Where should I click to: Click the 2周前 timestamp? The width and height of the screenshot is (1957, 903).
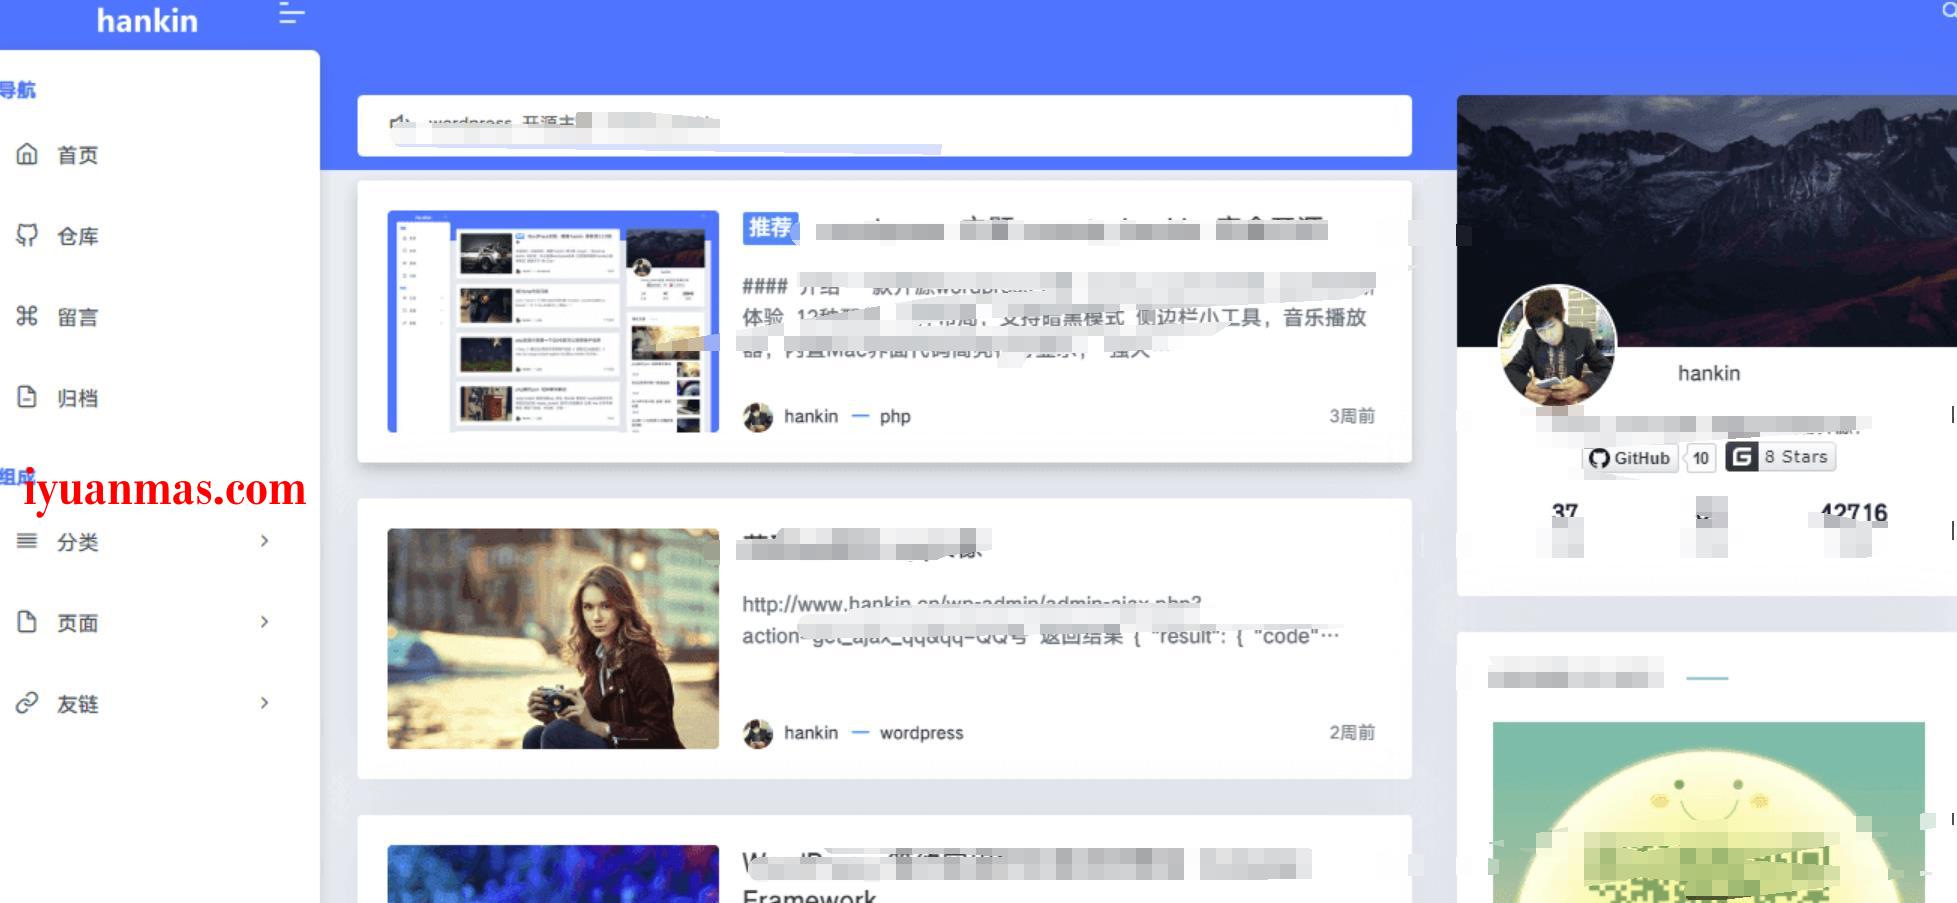tap(1352, 733)
